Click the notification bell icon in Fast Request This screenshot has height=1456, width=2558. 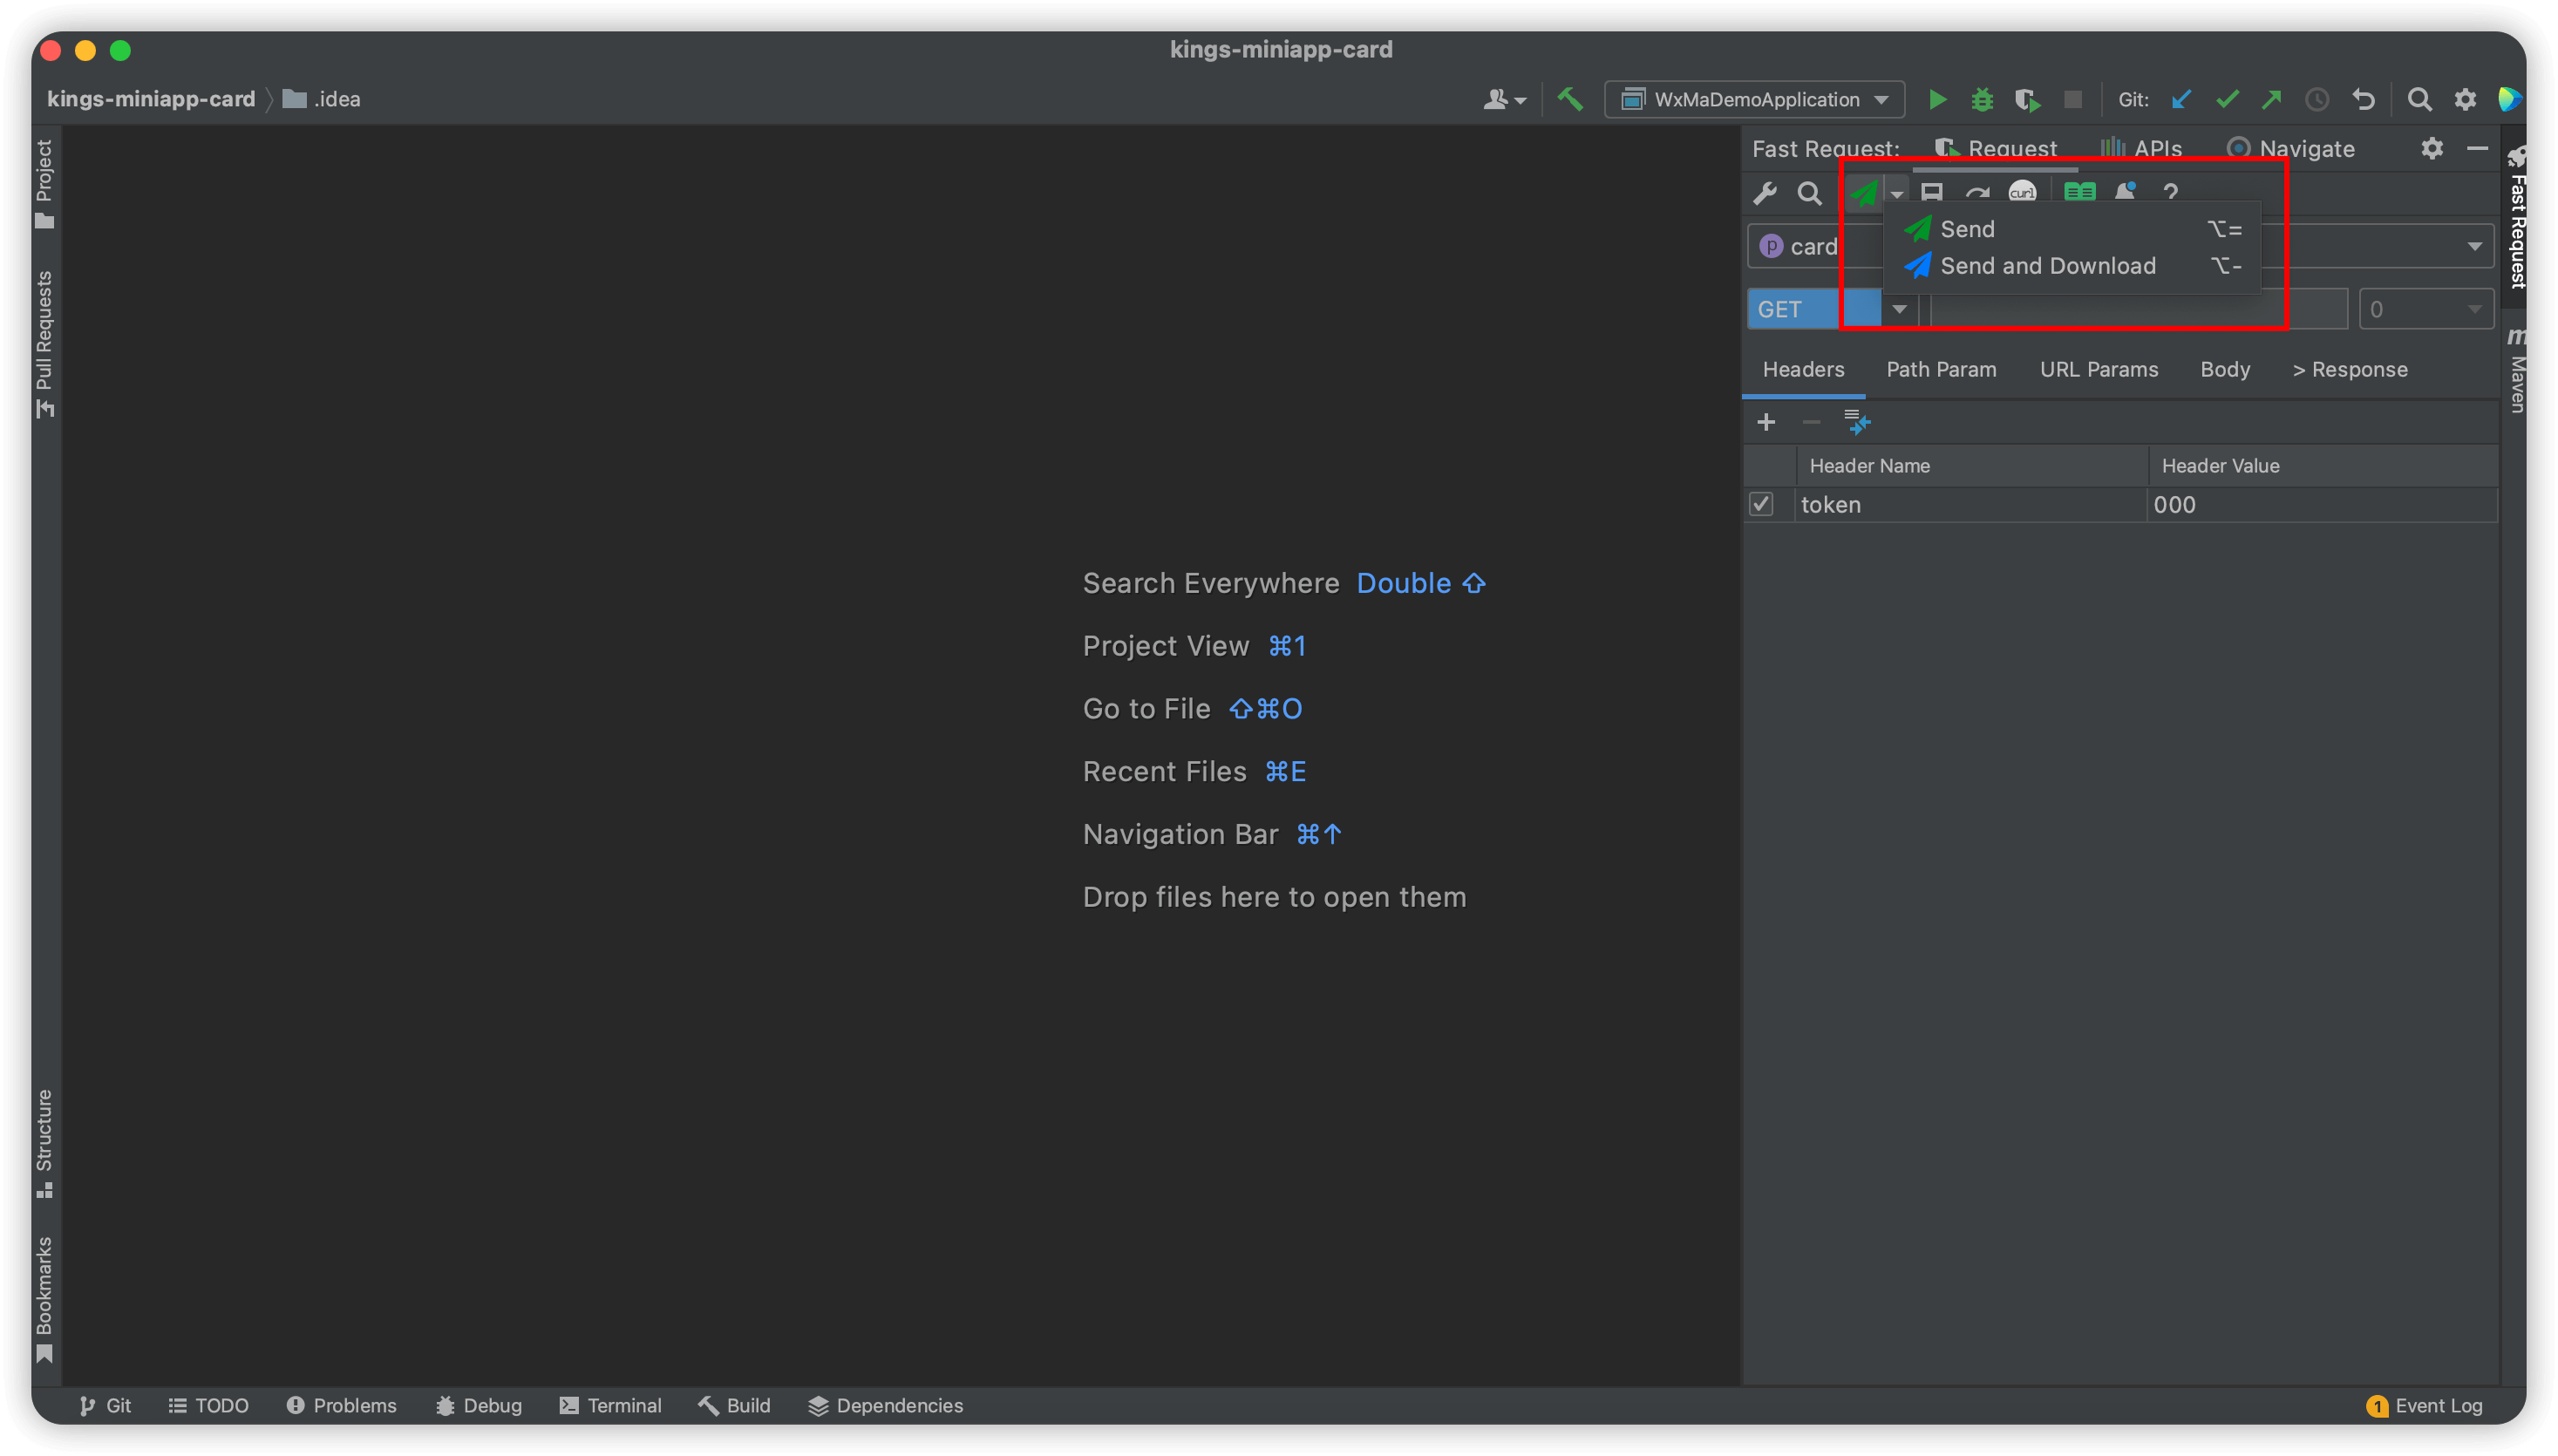[x=2125, y=191]
